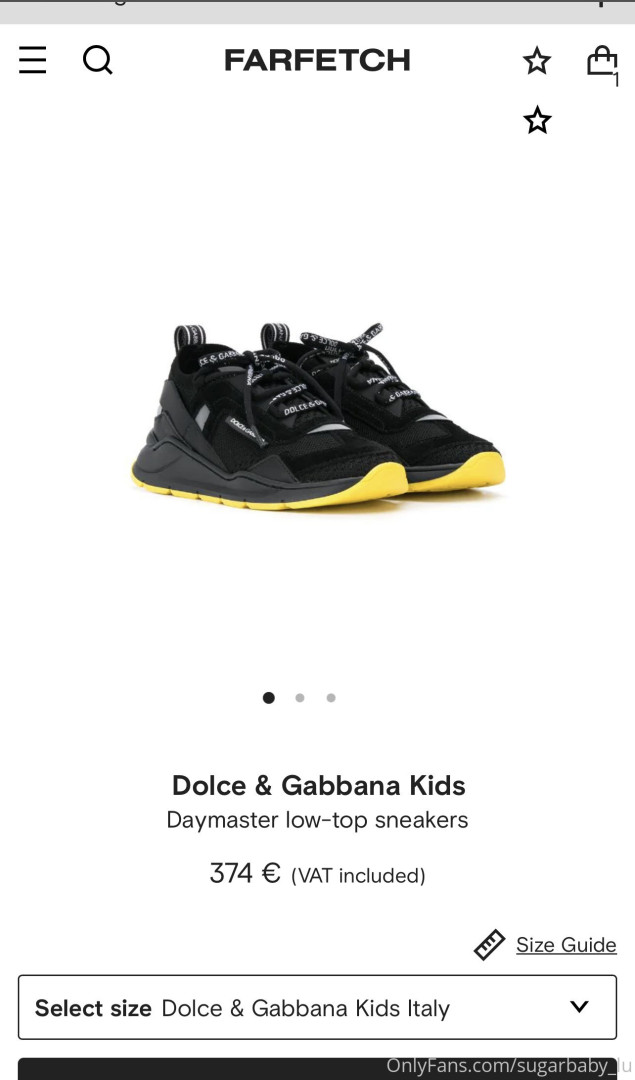Viewport: 635px width, 1080px height.
Task: Open wishlist via header star icon
Action: click(x=537, y=61)
